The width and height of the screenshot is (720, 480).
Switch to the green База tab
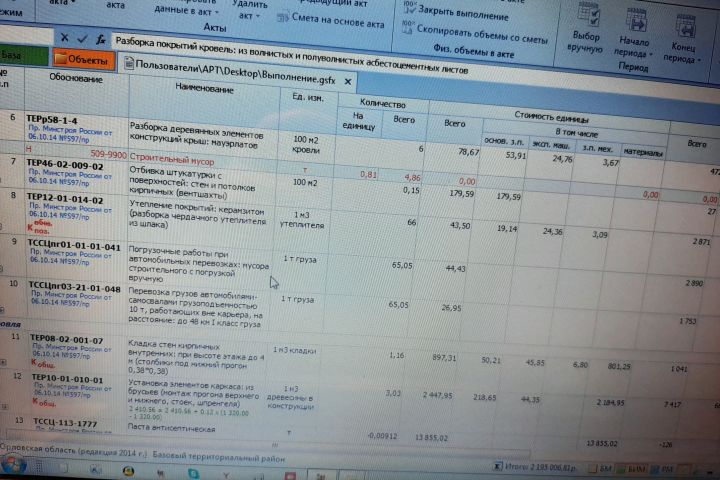pyautogui.click(x=23, y=56)
